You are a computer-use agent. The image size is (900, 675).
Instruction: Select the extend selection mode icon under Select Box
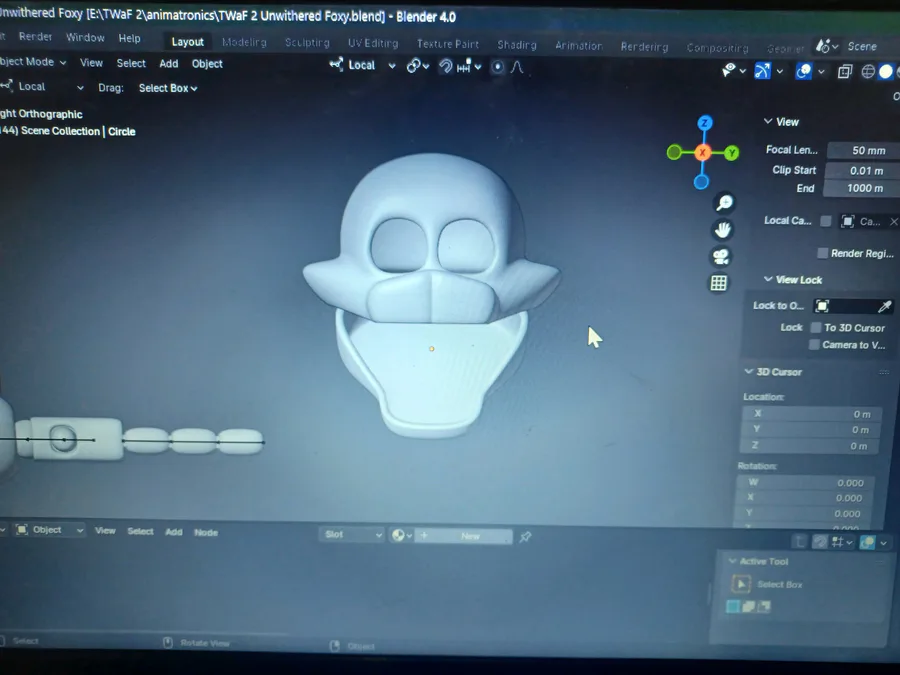(x=748, y=607)
